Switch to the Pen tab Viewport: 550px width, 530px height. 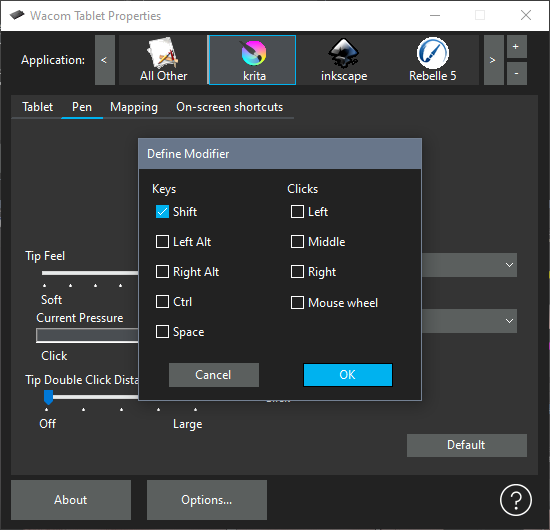pyautogui.click(x=82, y=107)
